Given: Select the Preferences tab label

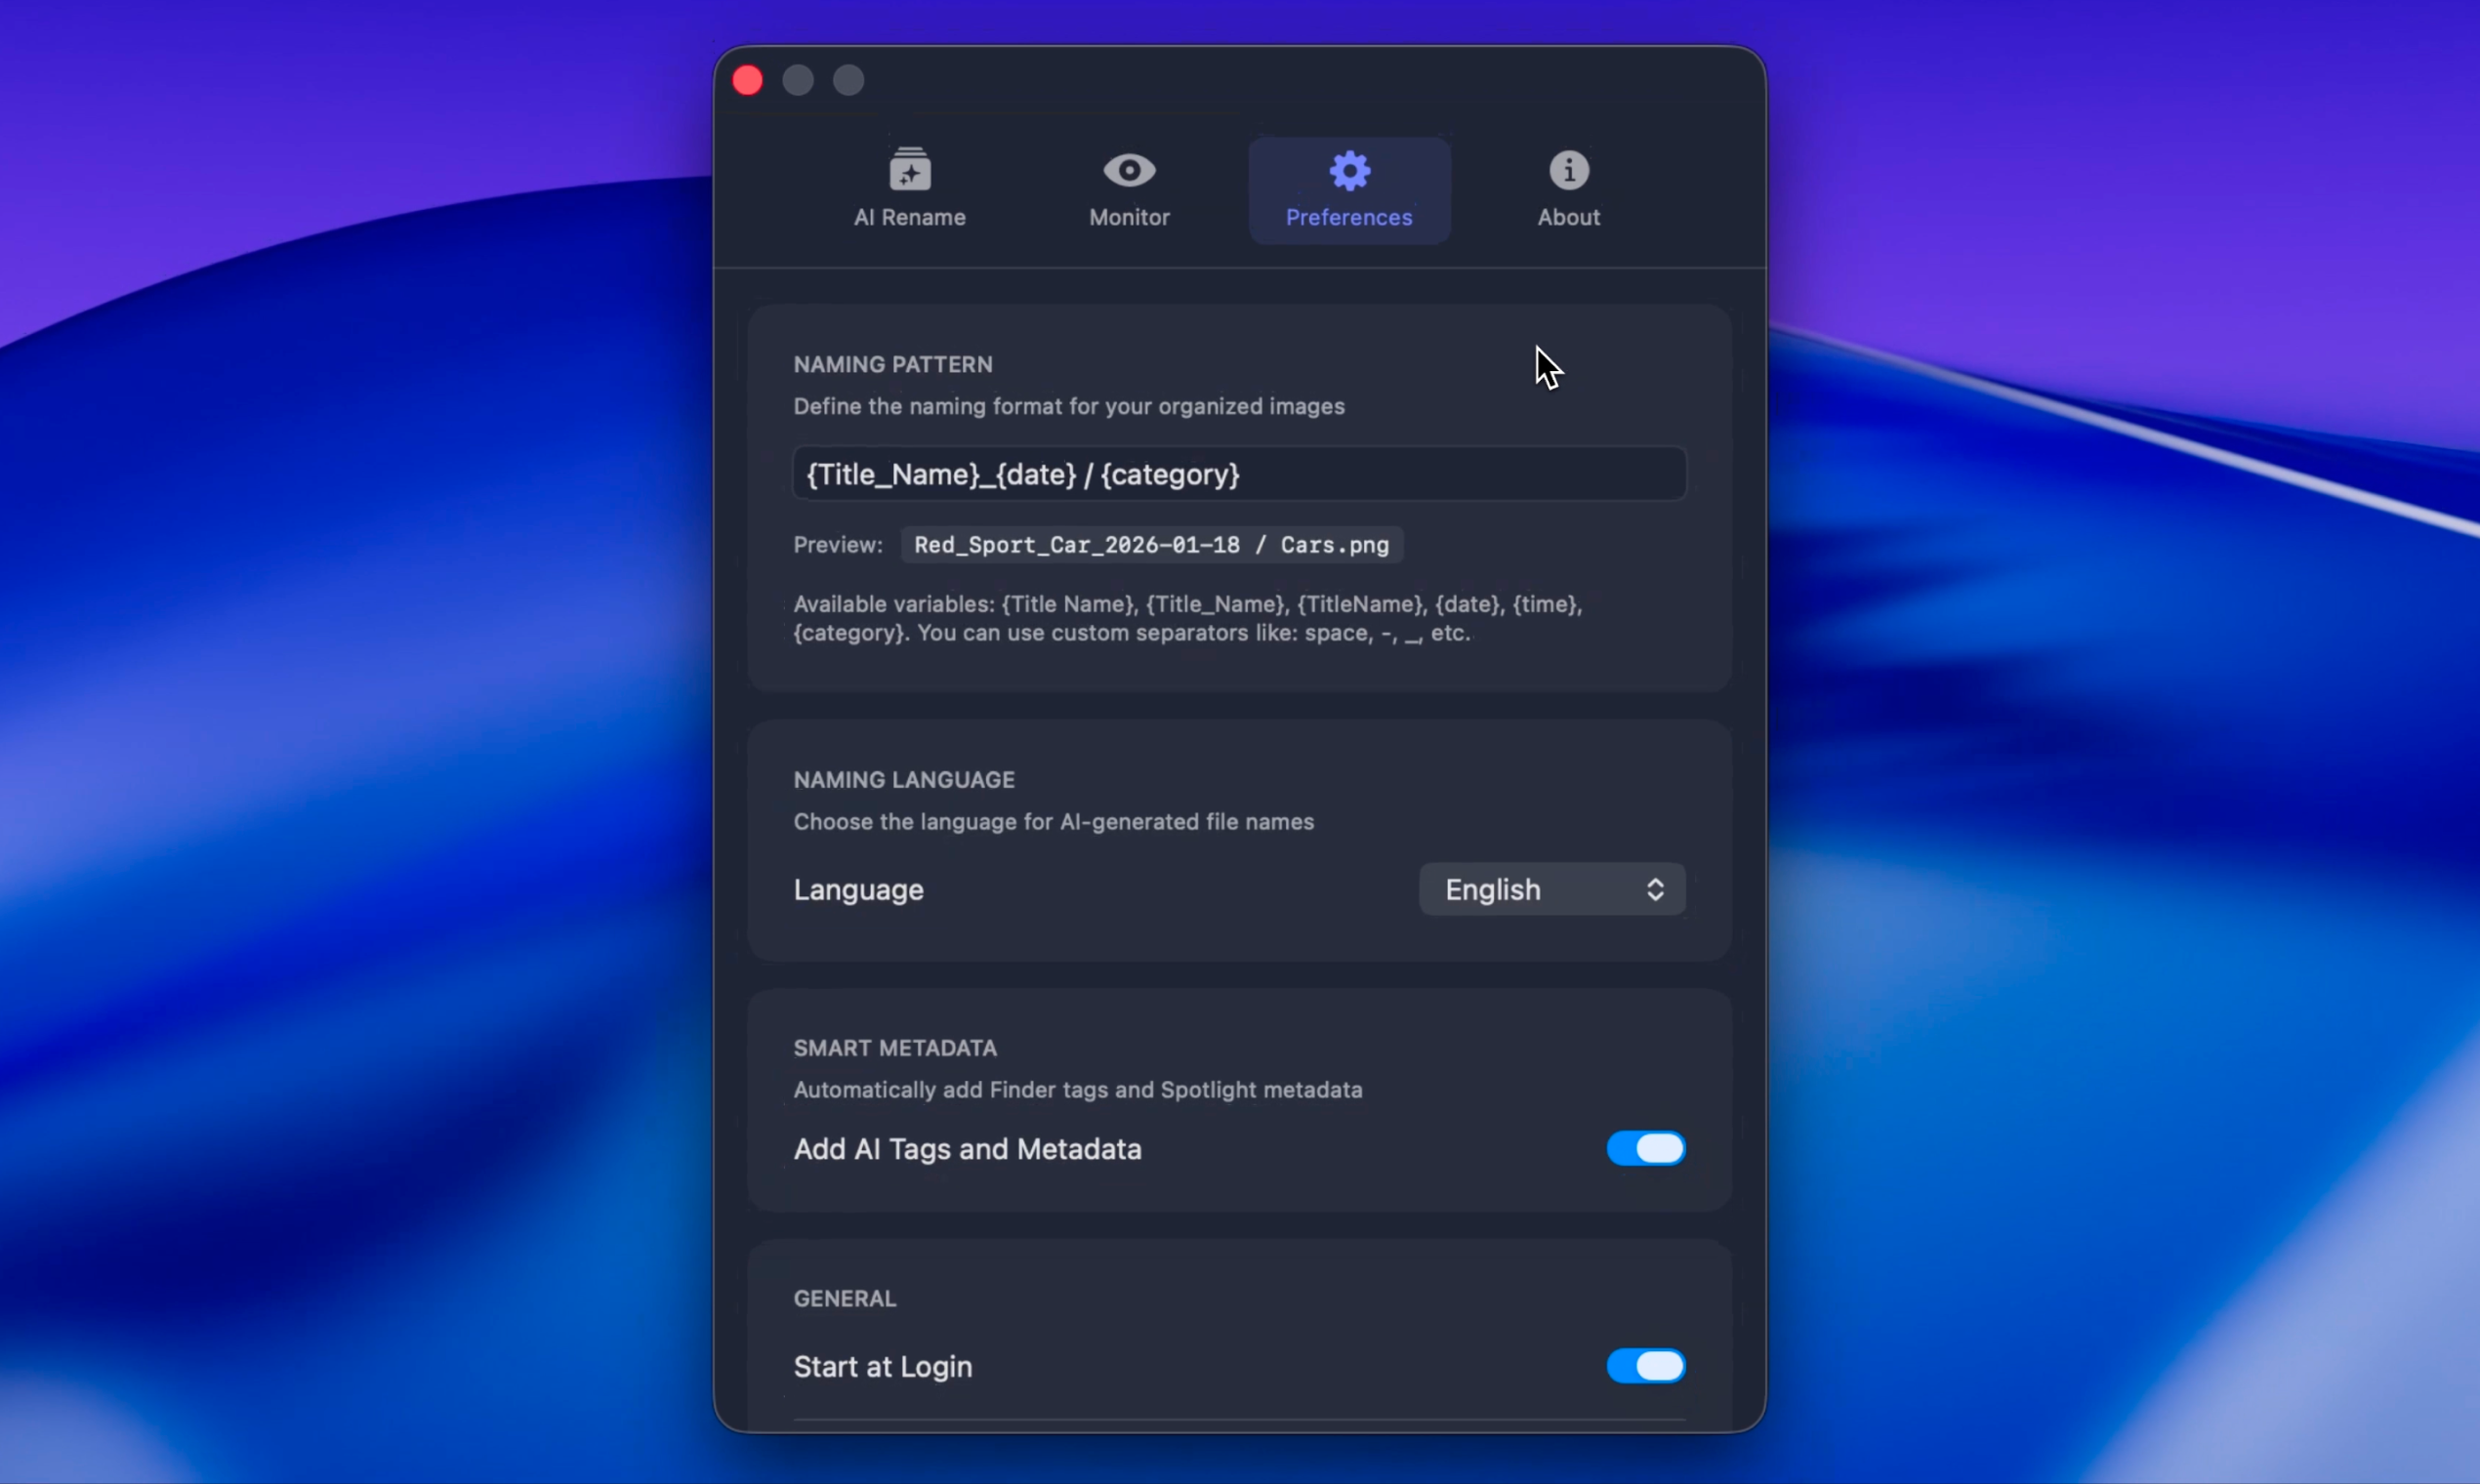Looking at the screenshot, I should [1348, 217].
